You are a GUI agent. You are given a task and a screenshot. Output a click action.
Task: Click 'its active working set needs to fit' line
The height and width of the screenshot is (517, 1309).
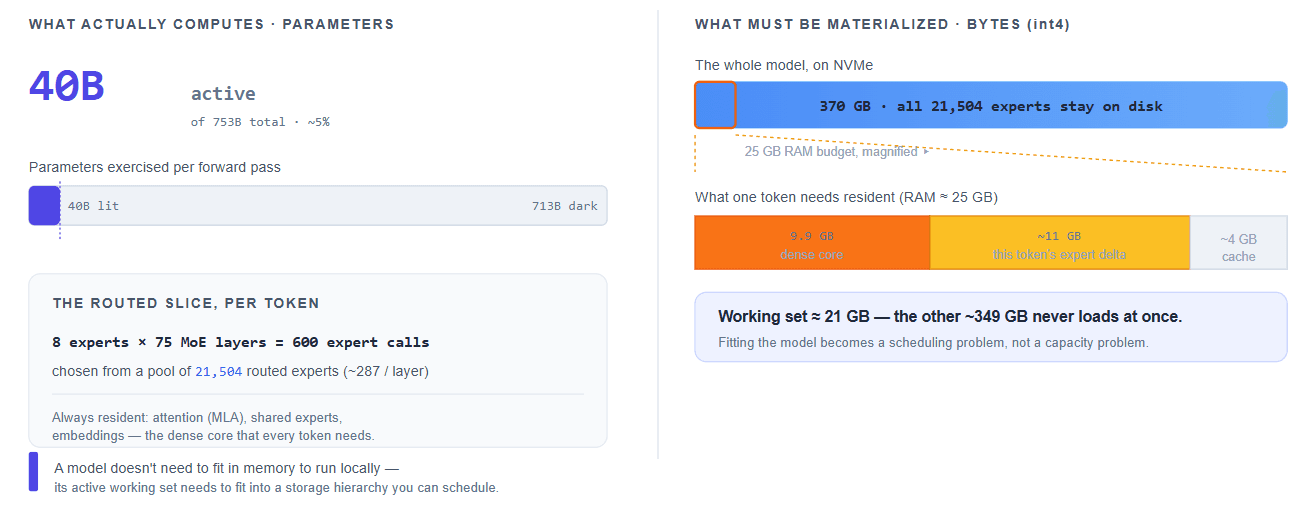pyautogui.click(x=276, y=488)
